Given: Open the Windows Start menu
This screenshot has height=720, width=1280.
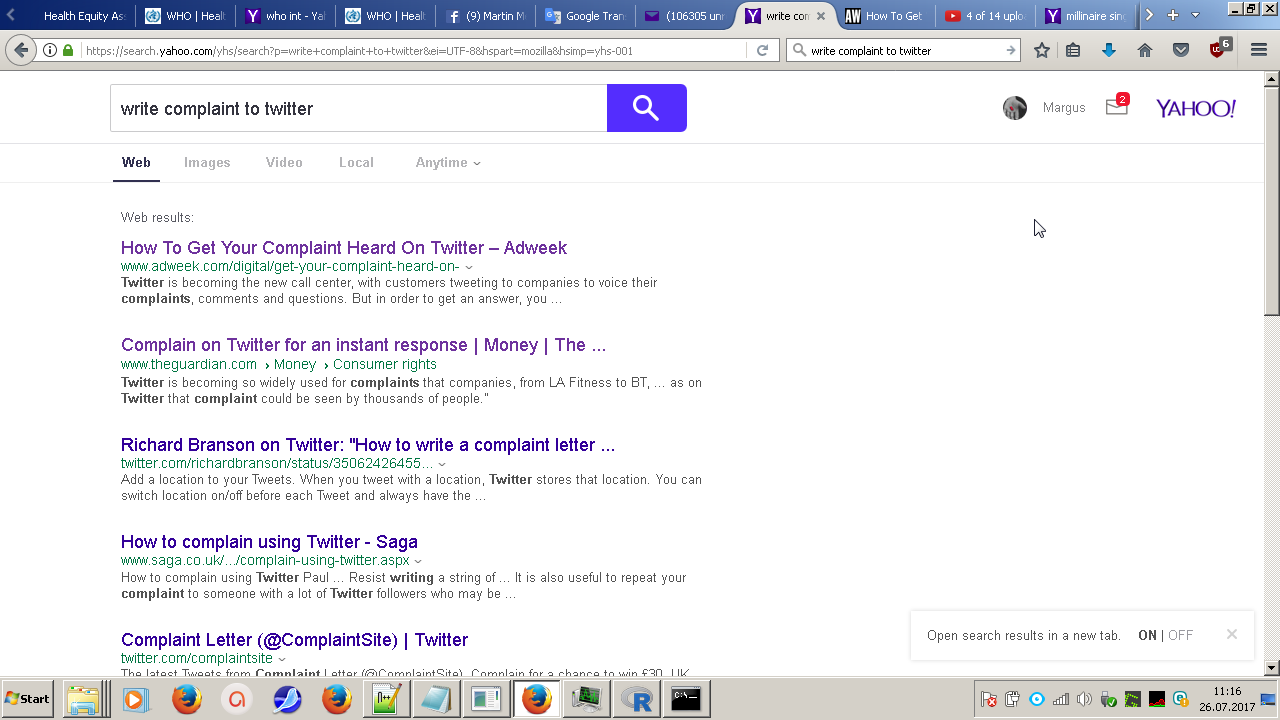Looking at the screenshot, I should (x=27, y=699).
